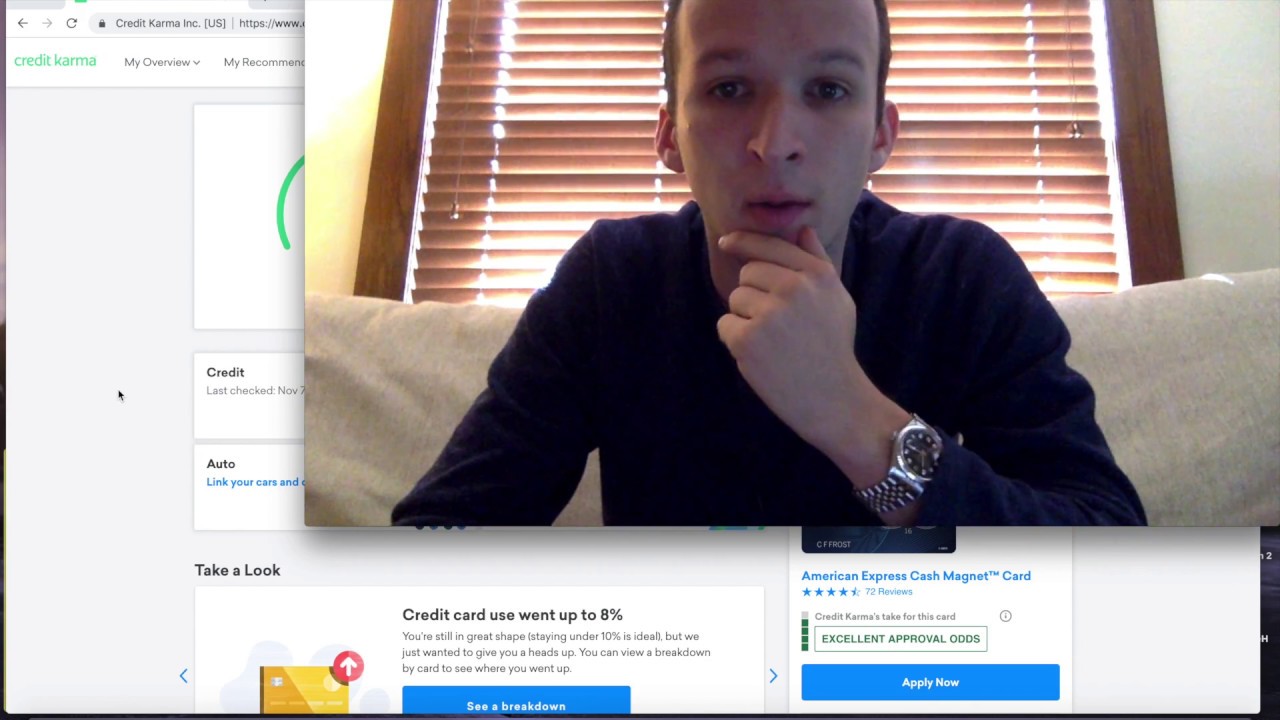
Task: Open the Credit Karma logo home
Action: point(55,61)
